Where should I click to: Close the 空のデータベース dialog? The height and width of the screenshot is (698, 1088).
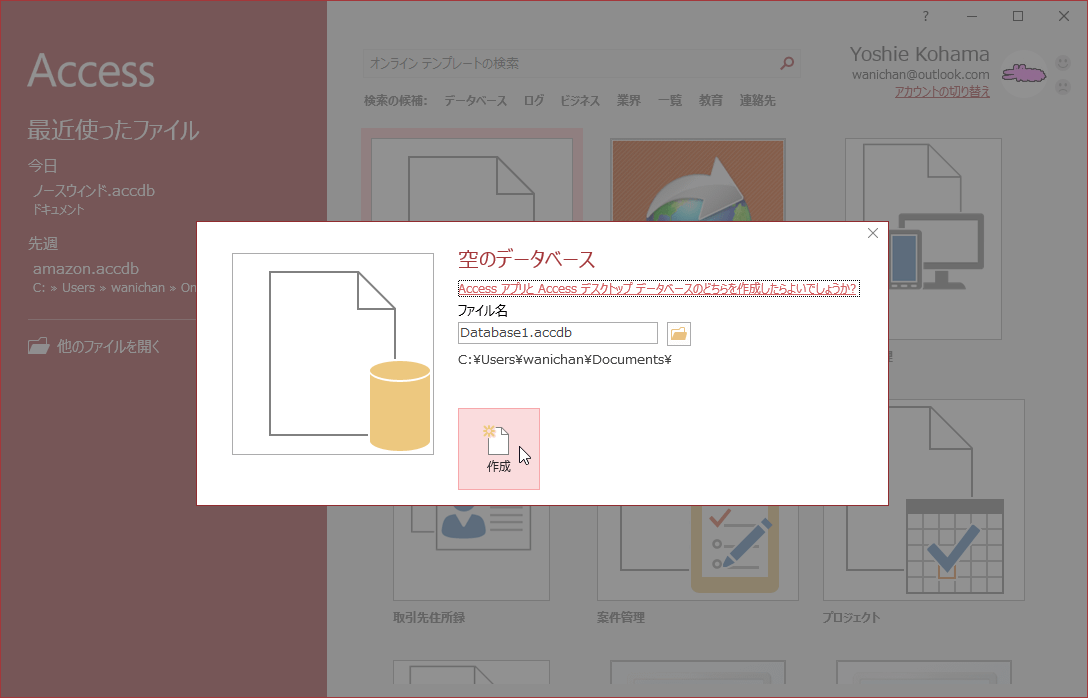click(x=873, y=233)
